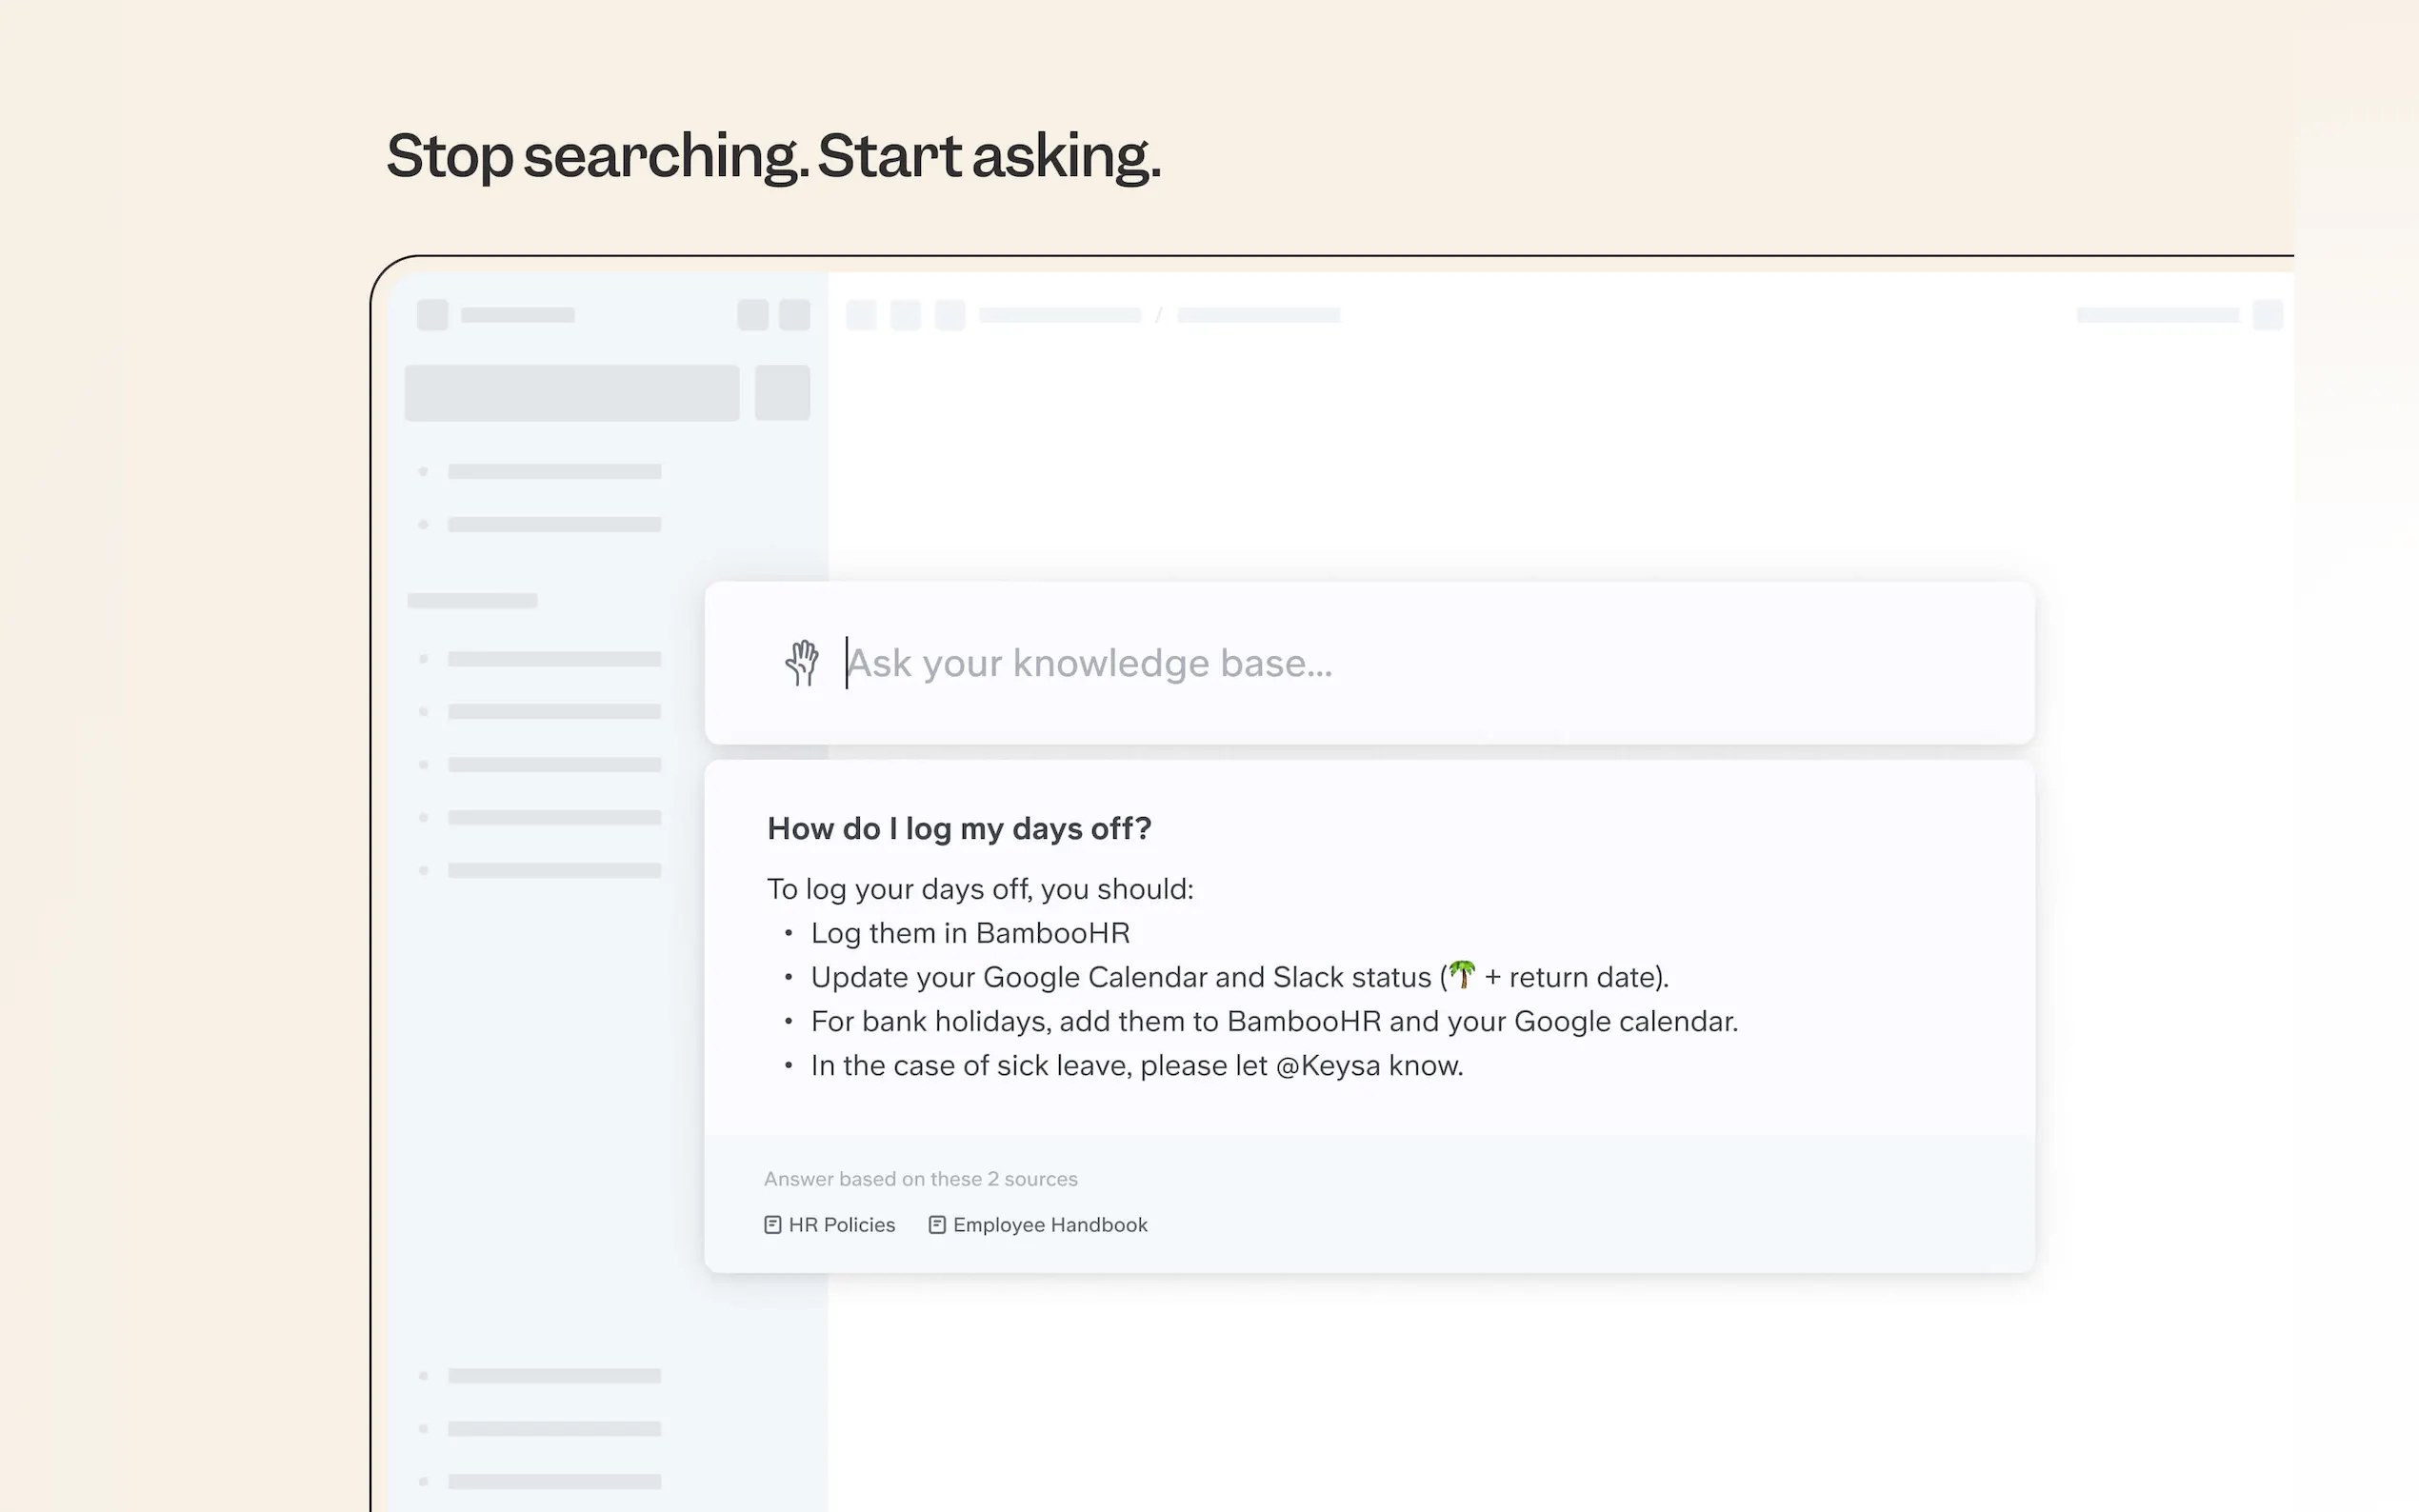Click the workspace avatar placeholder in sidebar header
The width and height of the screenshot is (2419, 1512).
click(432, 315)
